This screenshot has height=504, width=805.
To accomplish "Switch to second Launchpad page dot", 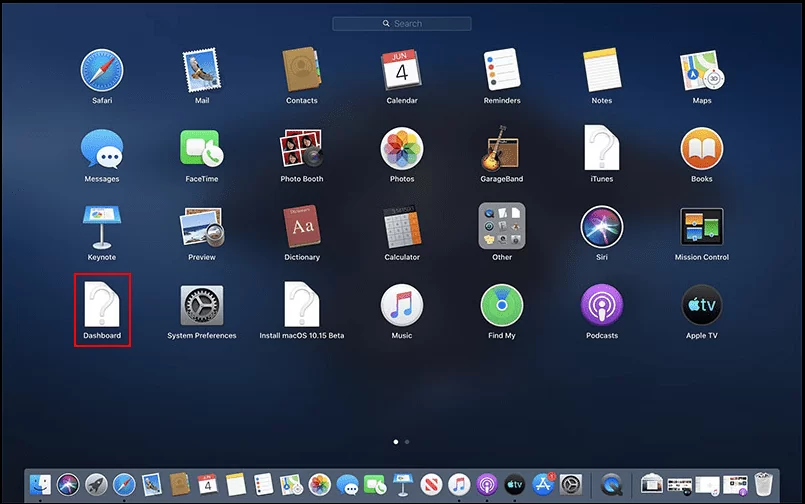I will [x=407, y=441].
